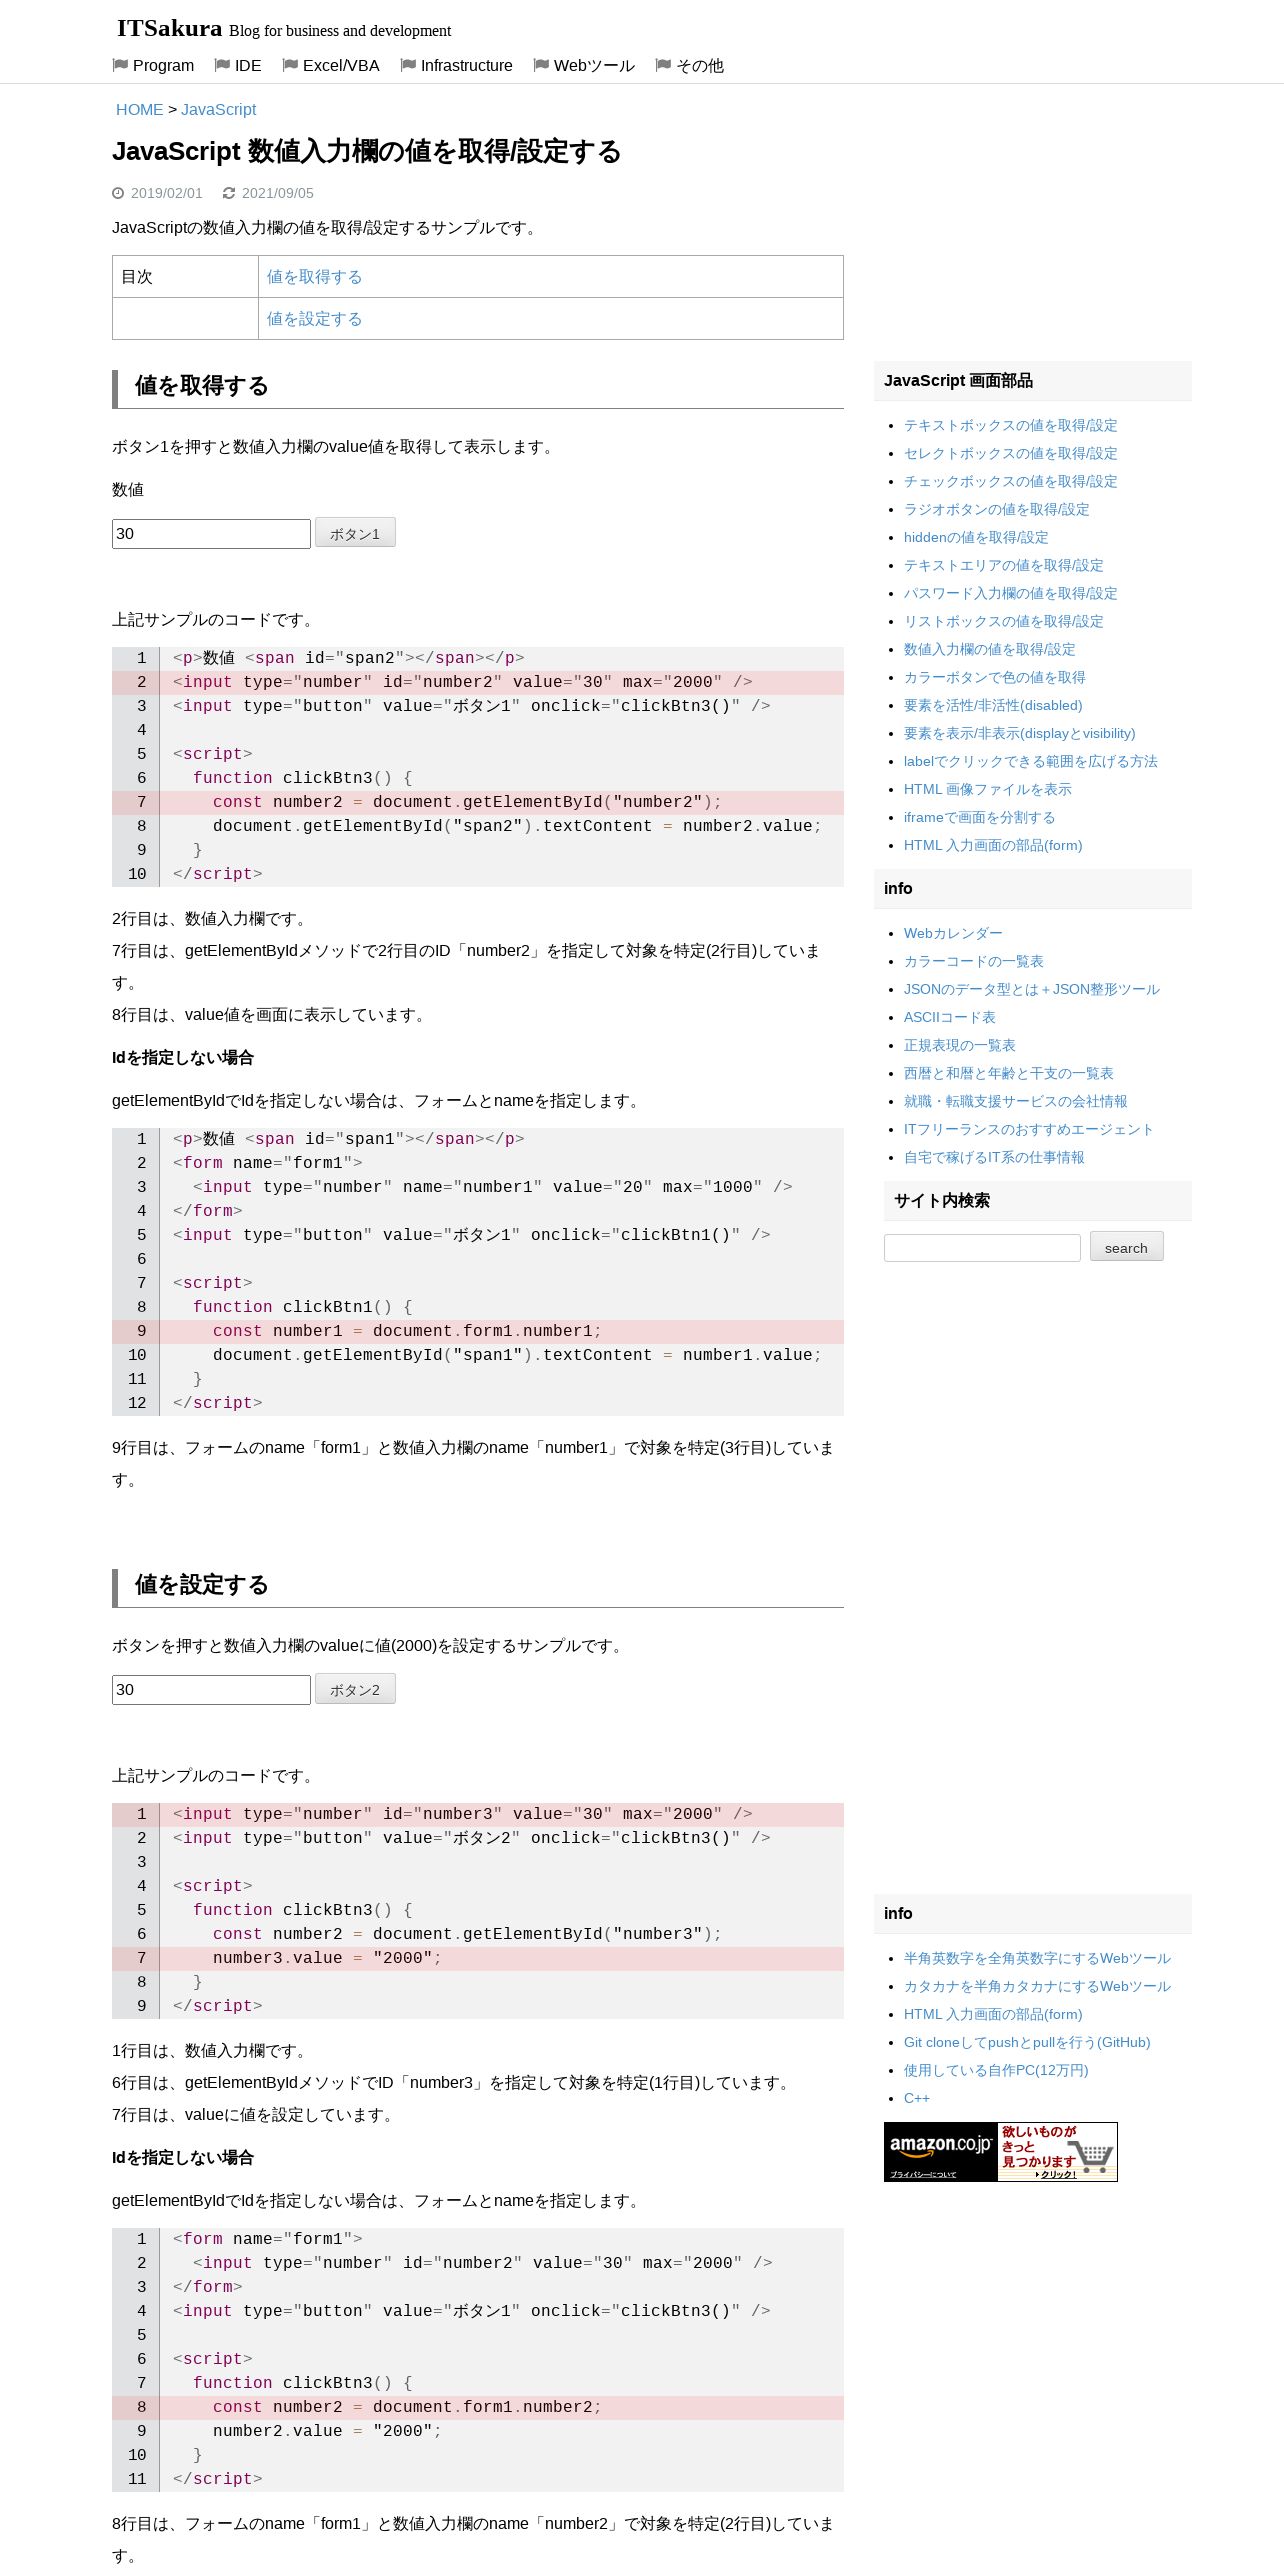
Task: Open the Program menu
Action: [163, 66]
